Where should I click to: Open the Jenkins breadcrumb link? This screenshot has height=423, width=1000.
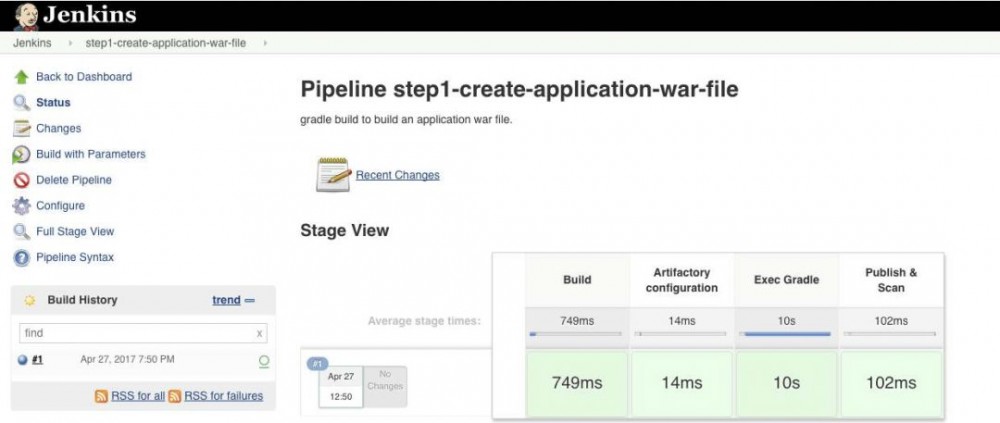tap(32, 43)
